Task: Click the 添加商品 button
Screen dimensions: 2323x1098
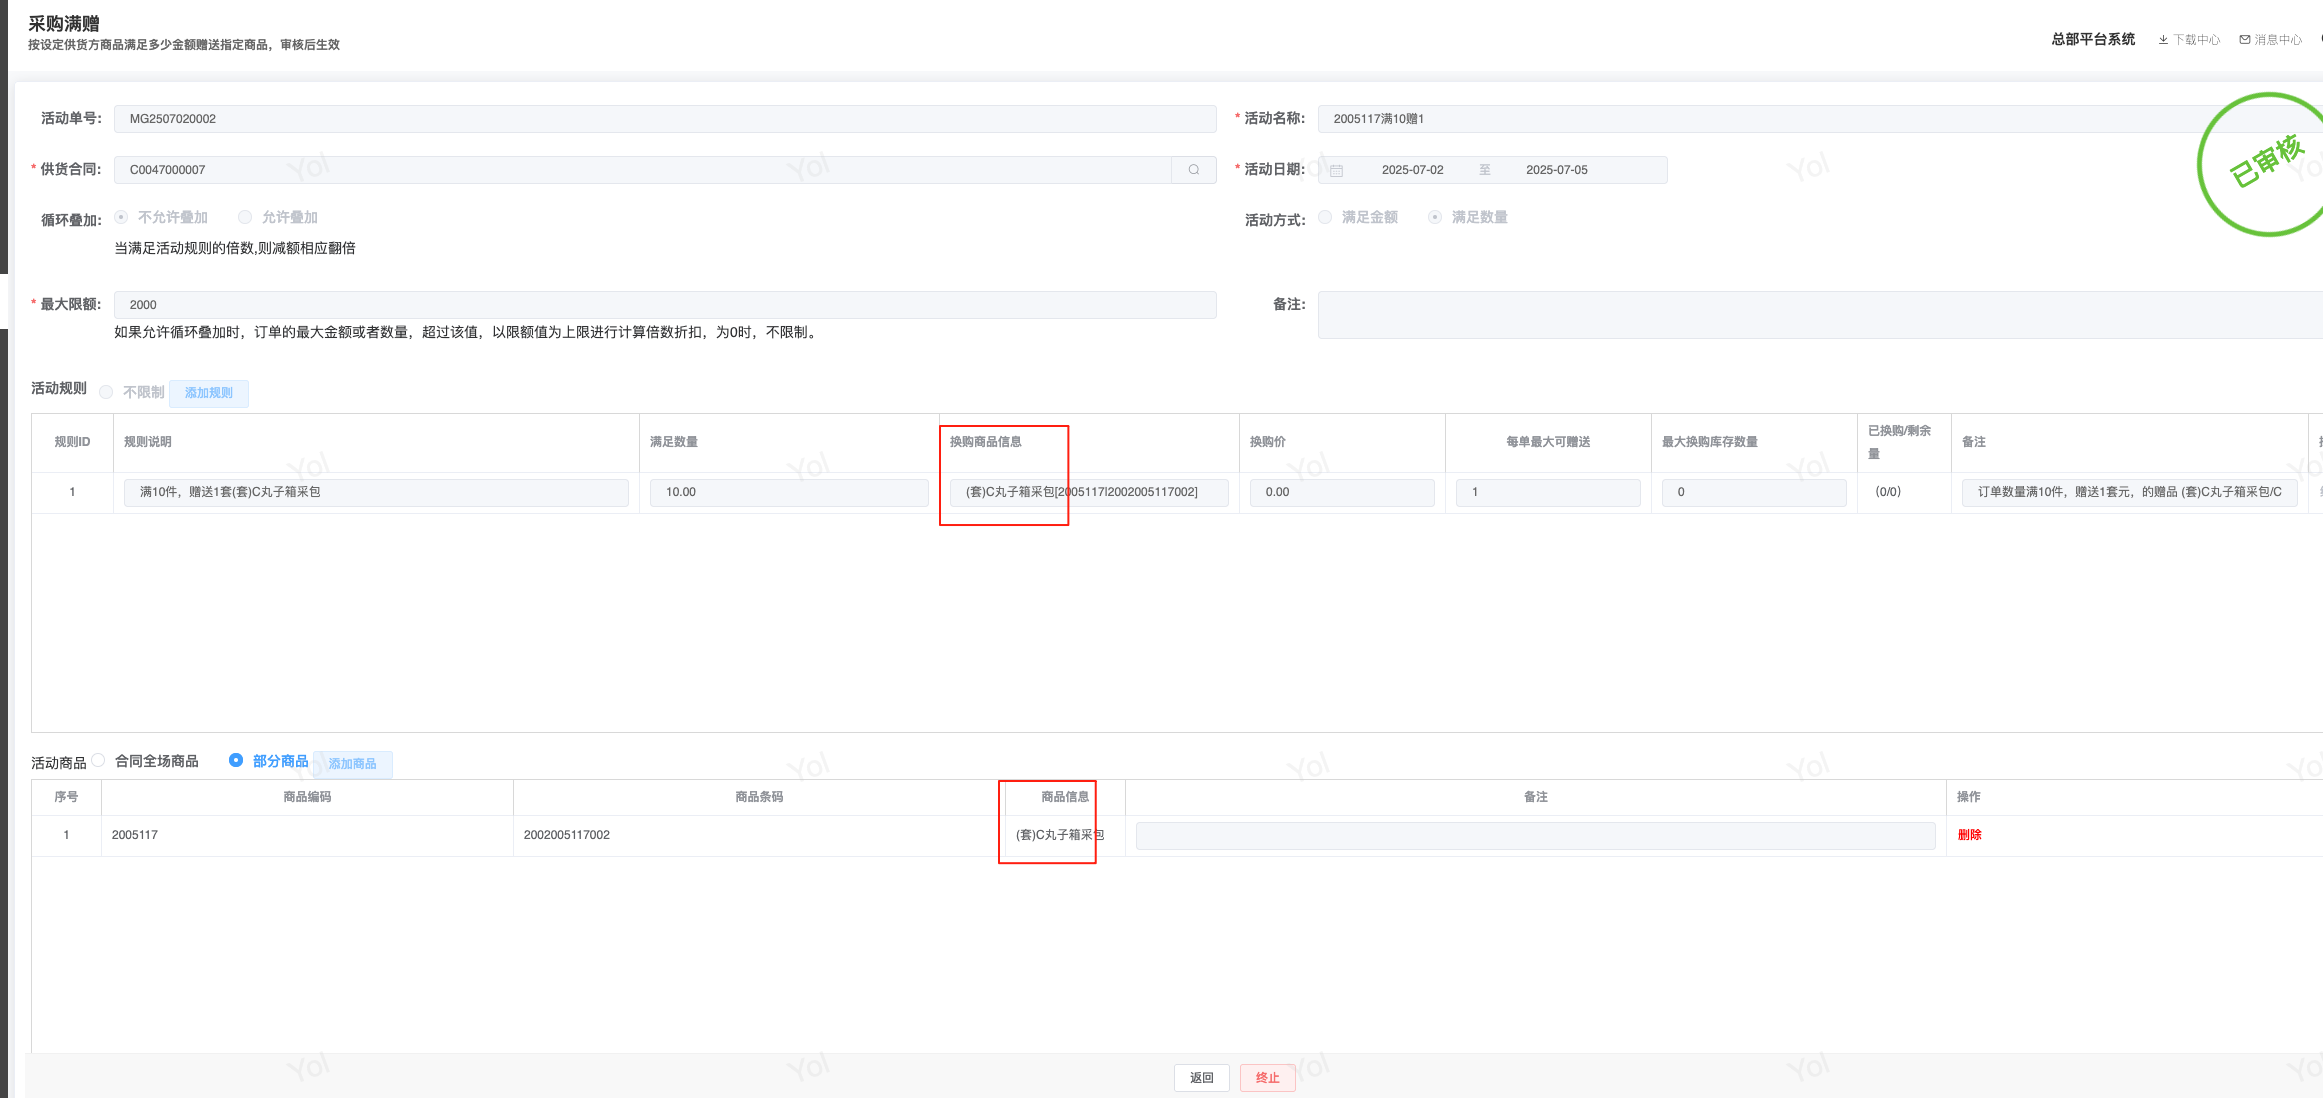Action: click(352, 764)
